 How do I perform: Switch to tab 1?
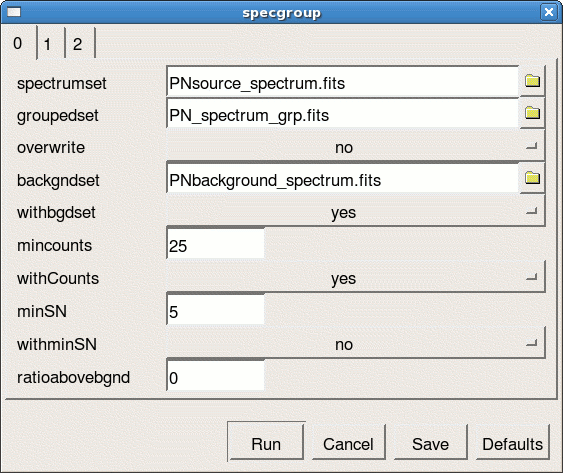click(x=51, y=44)
